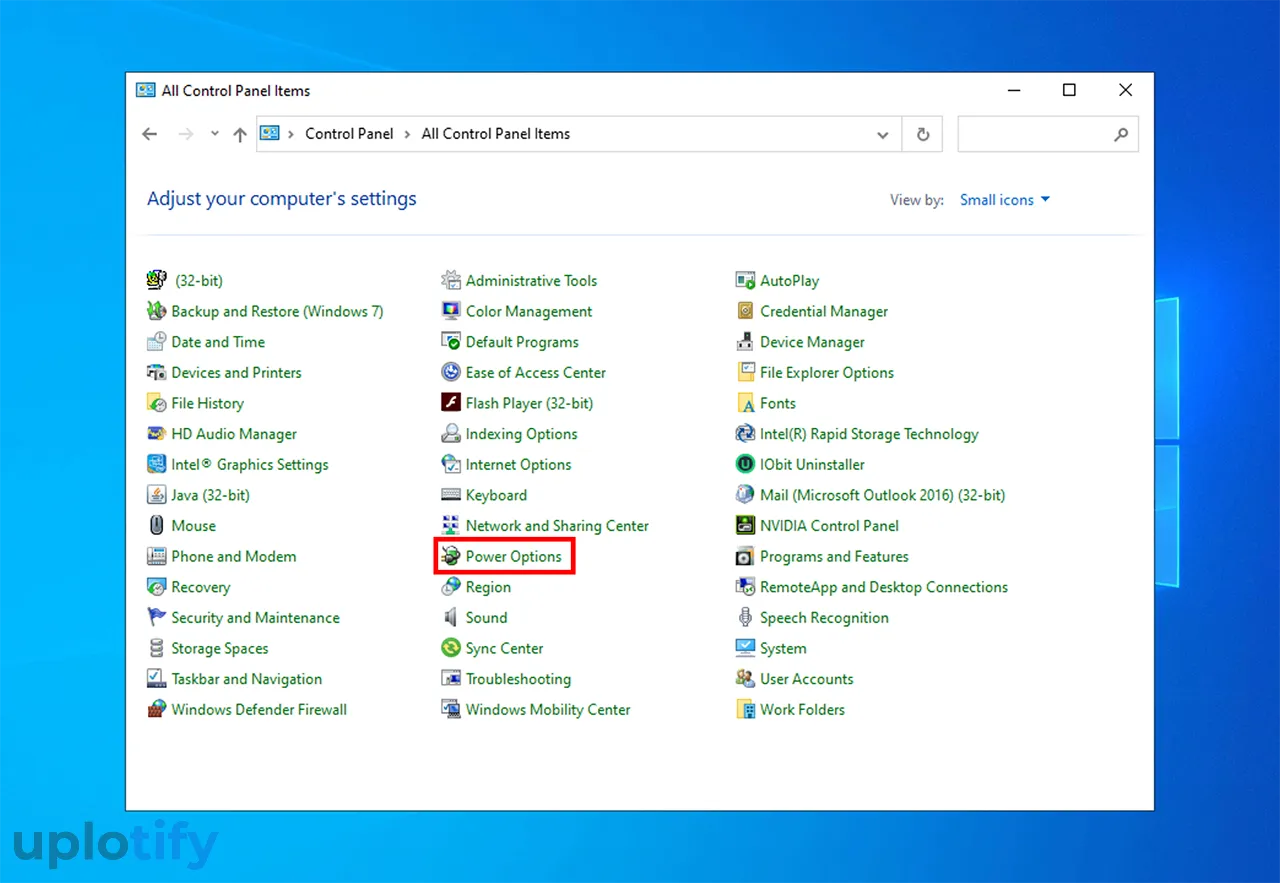
Task: Click the File History icon
Action: (x=156, y=403)
